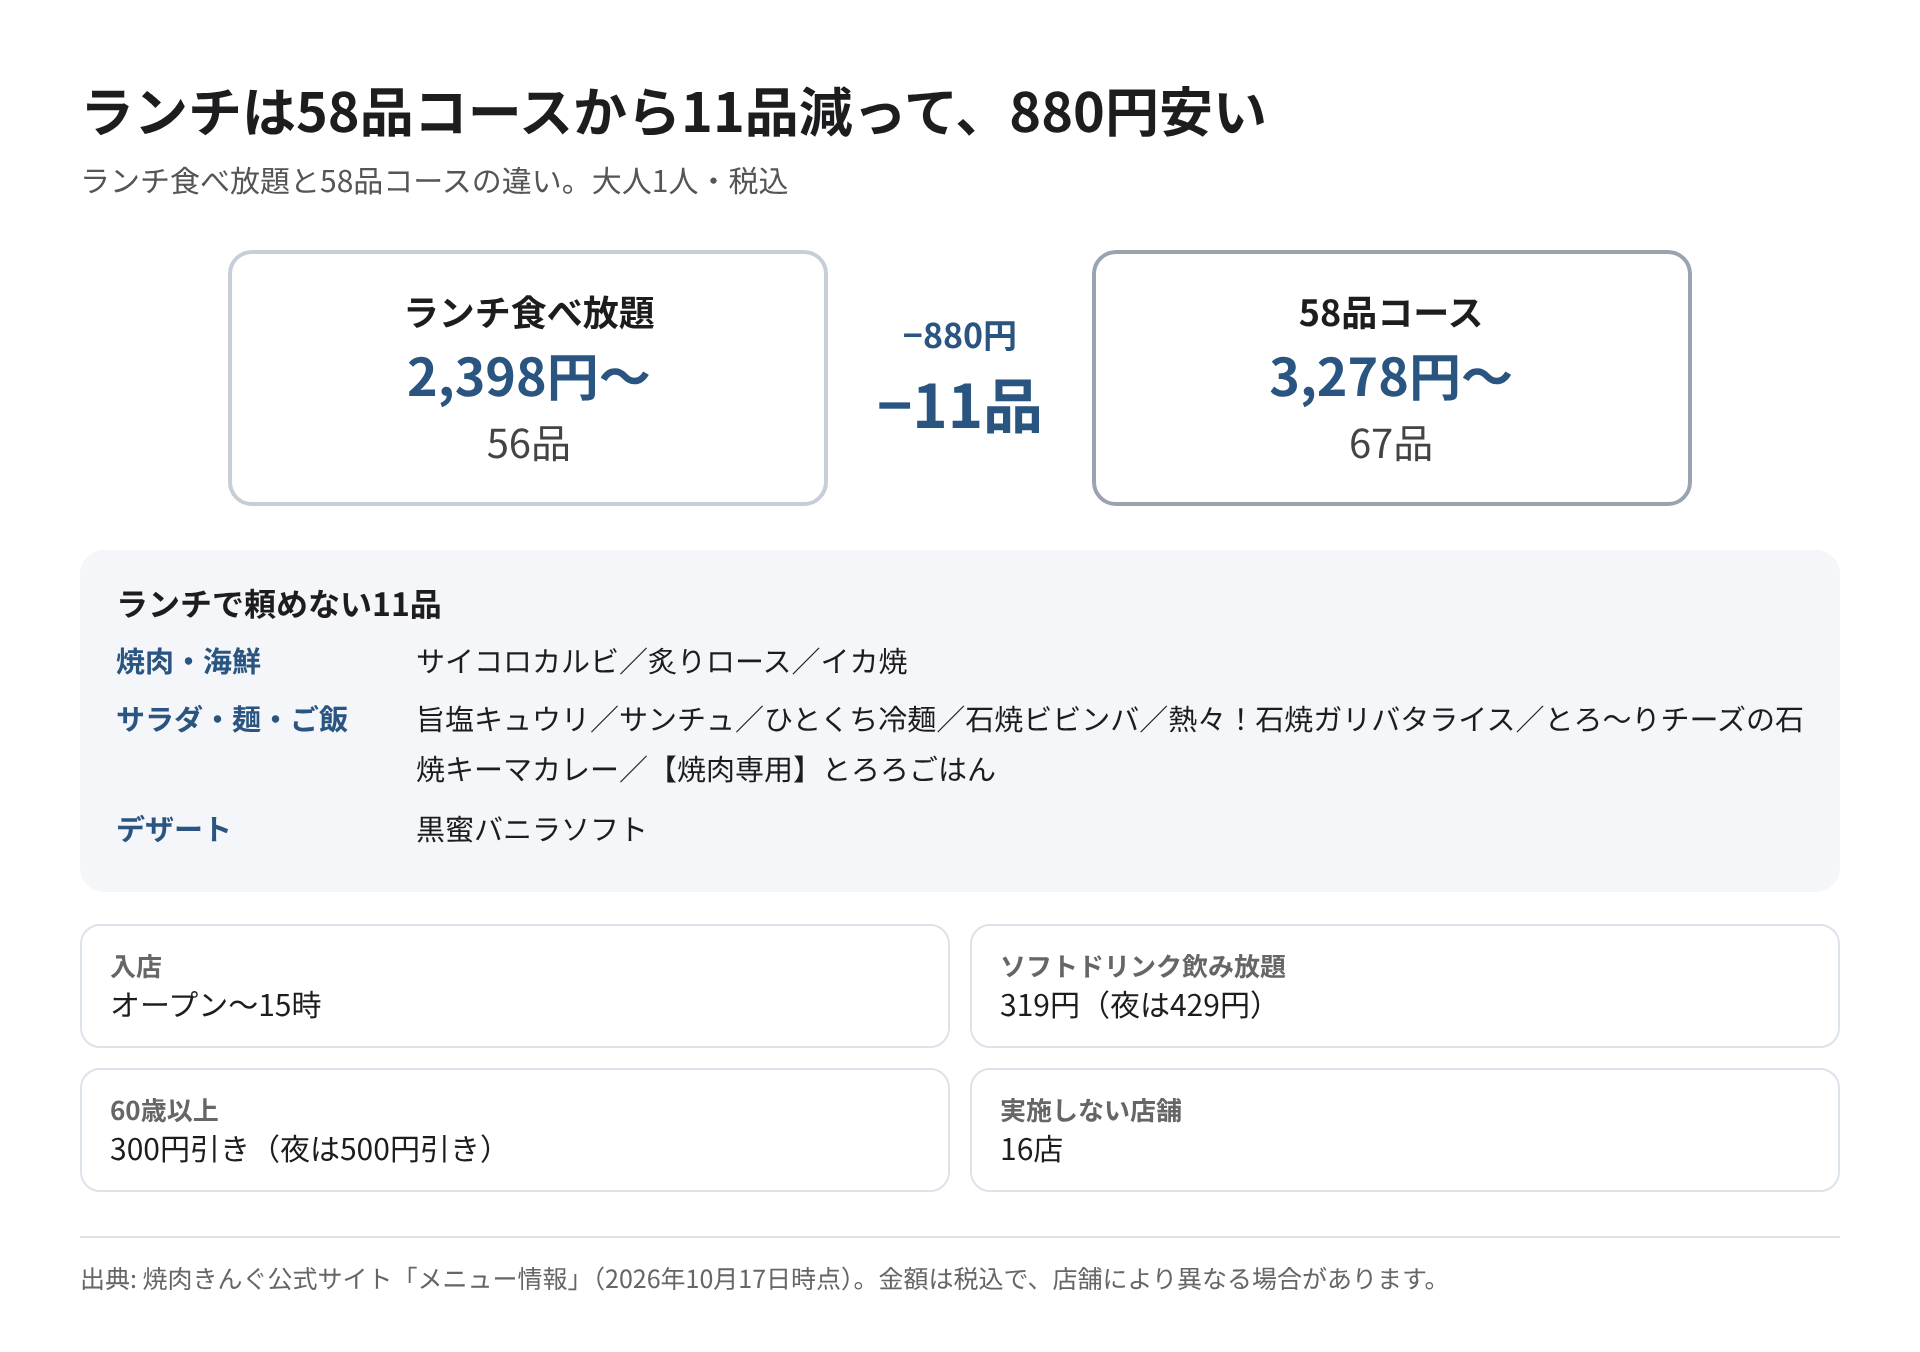
Task: Click the 67品 item count
Action: [1391, 444]
